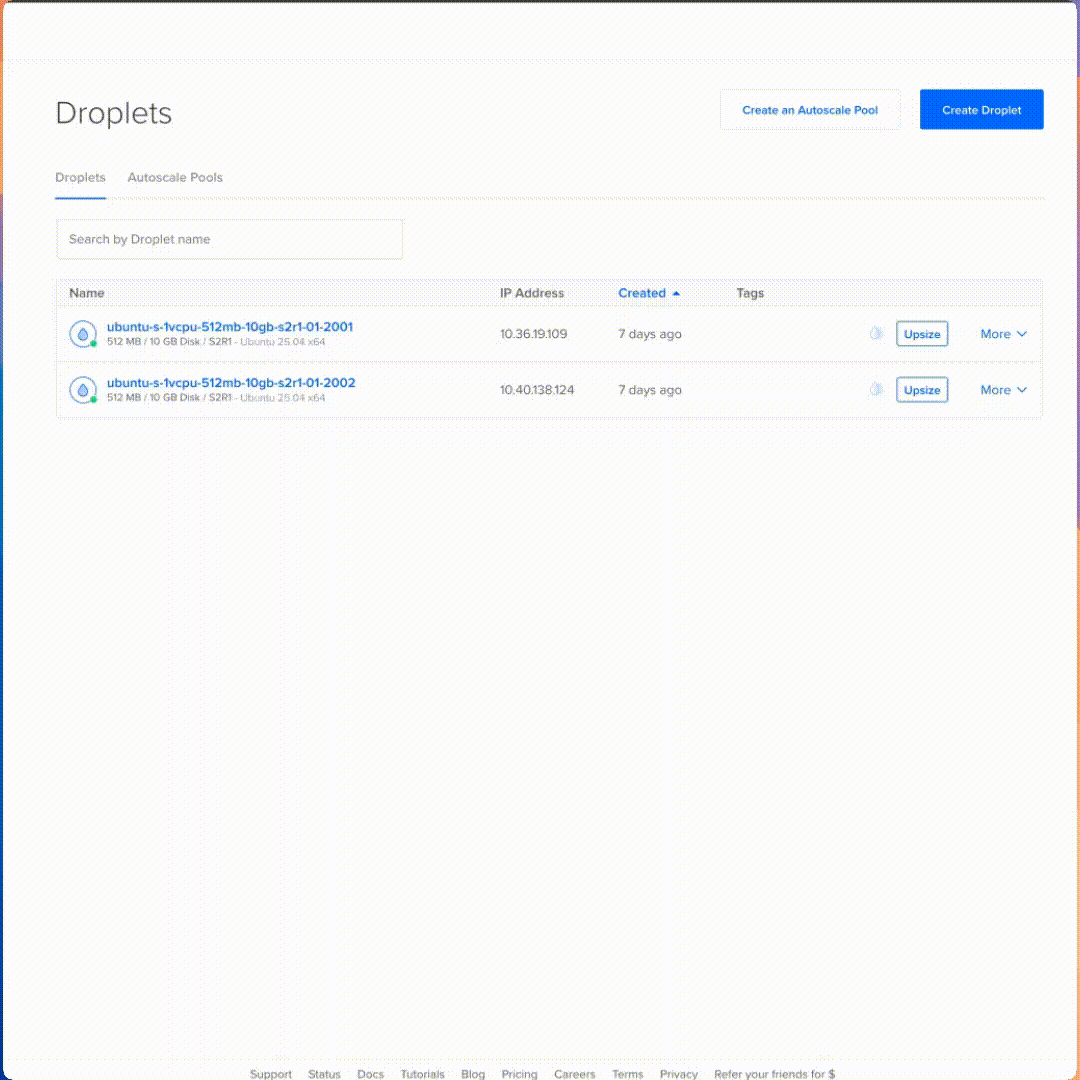The image size is (1080, 1080).
Task: Open the Pricing footer link
Action: (x=519, y=1074)
